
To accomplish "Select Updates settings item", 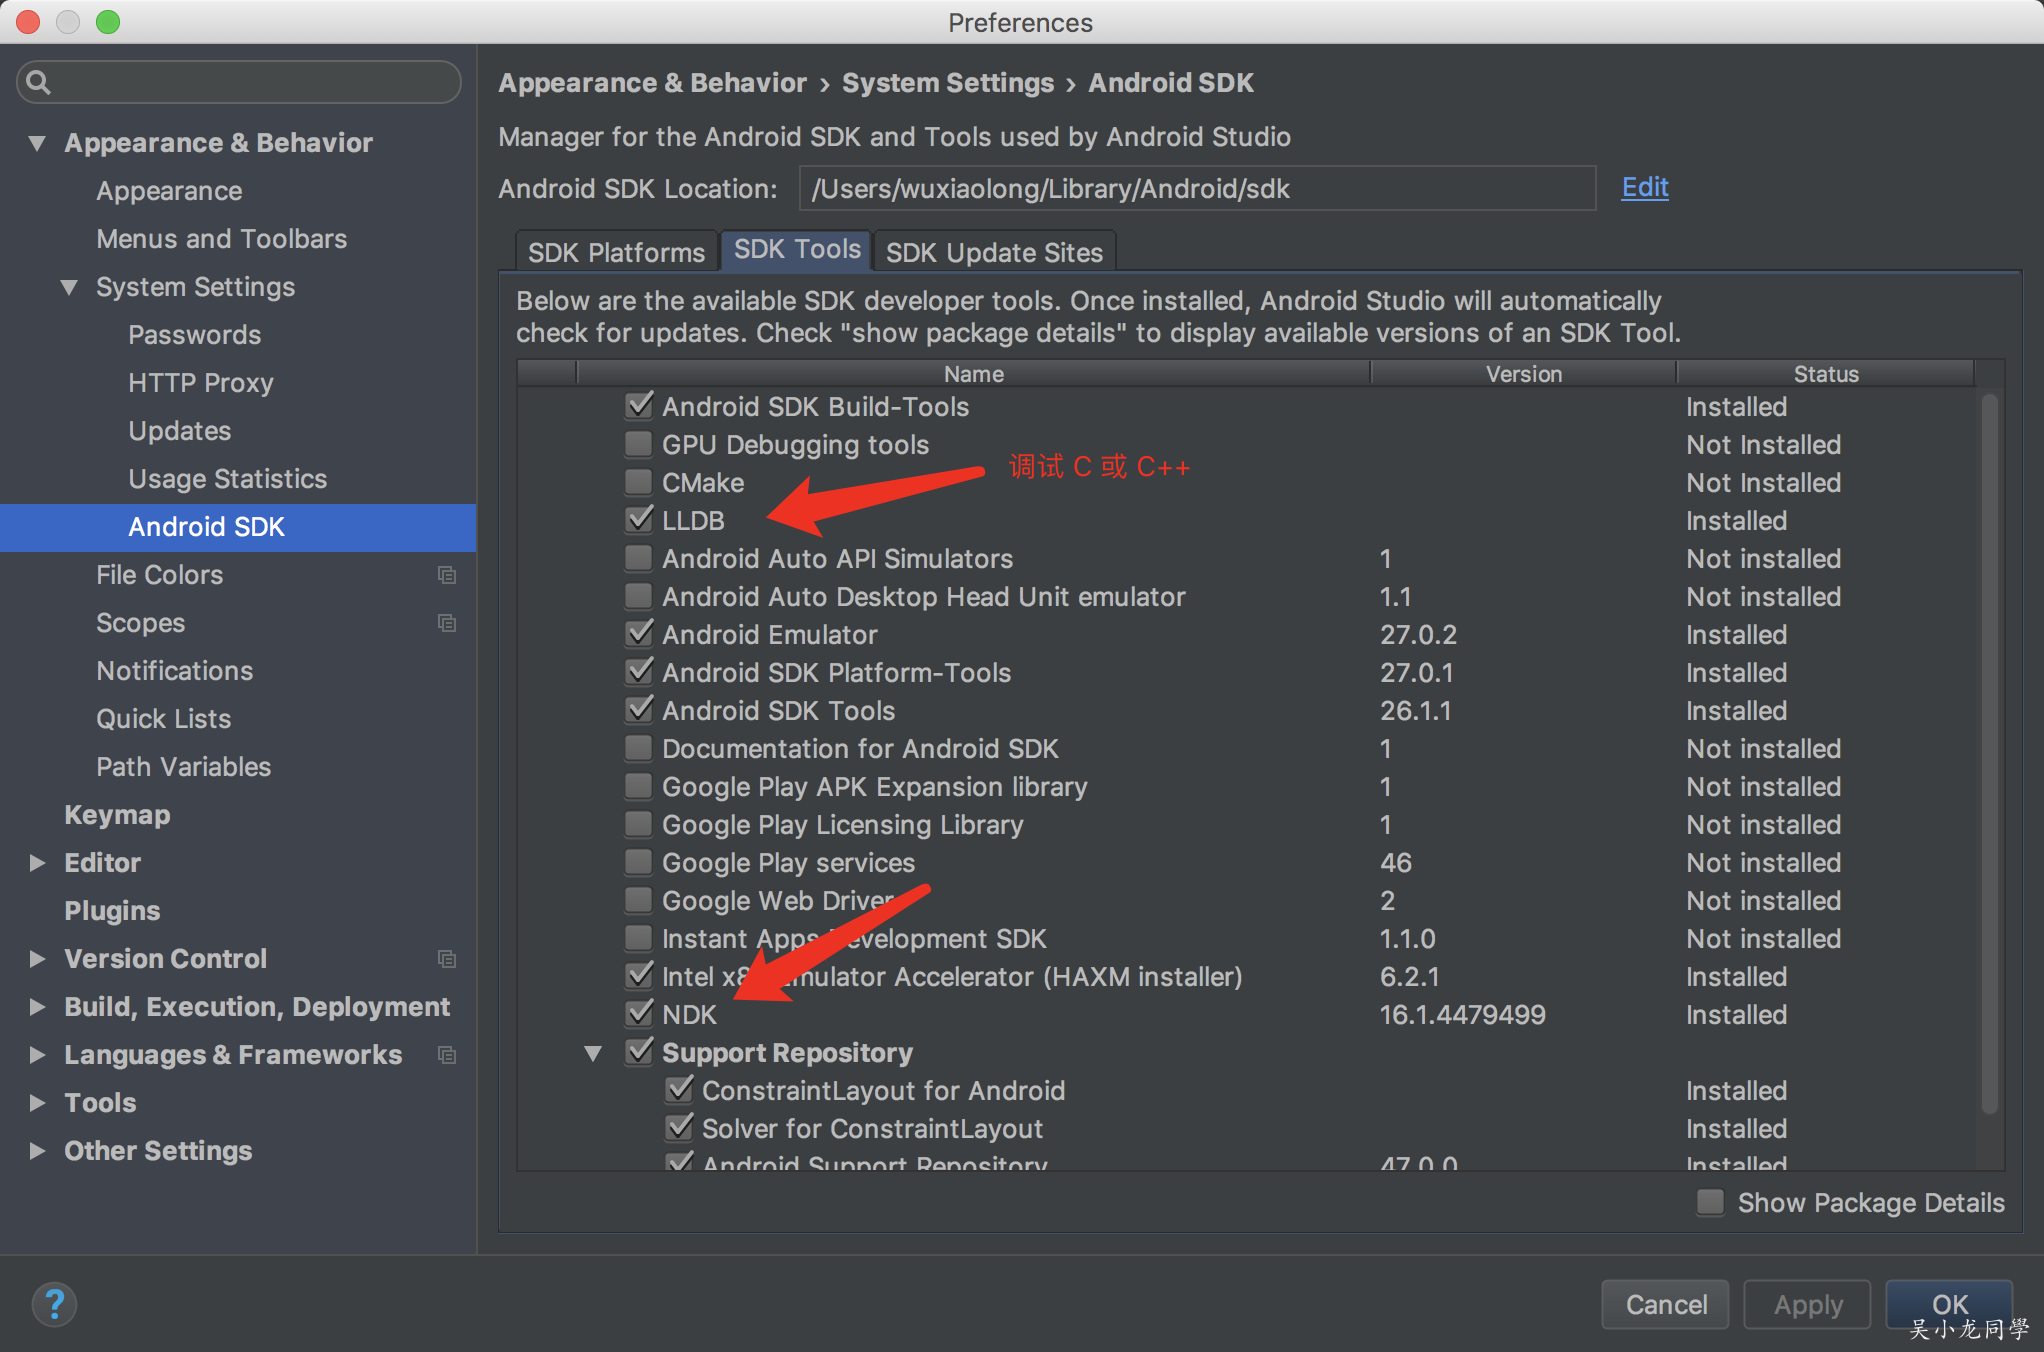I will pyautogui.click(x=179, y=431).
